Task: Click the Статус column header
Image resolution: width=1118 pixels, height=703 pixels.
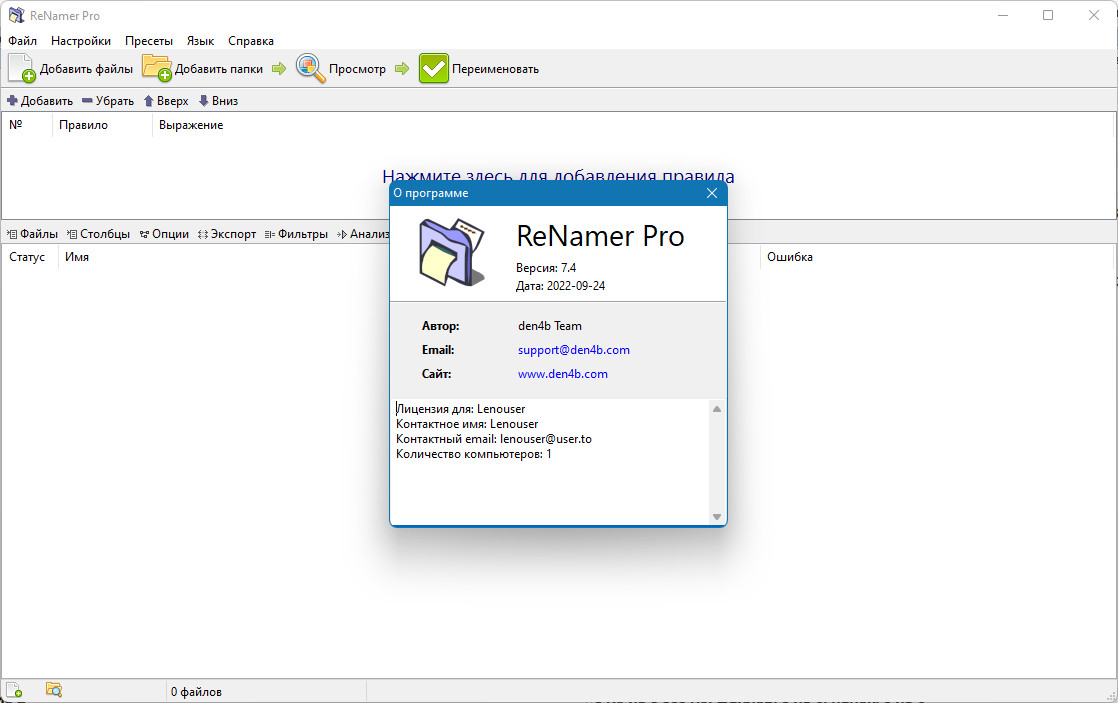Action: coord(29,257)
